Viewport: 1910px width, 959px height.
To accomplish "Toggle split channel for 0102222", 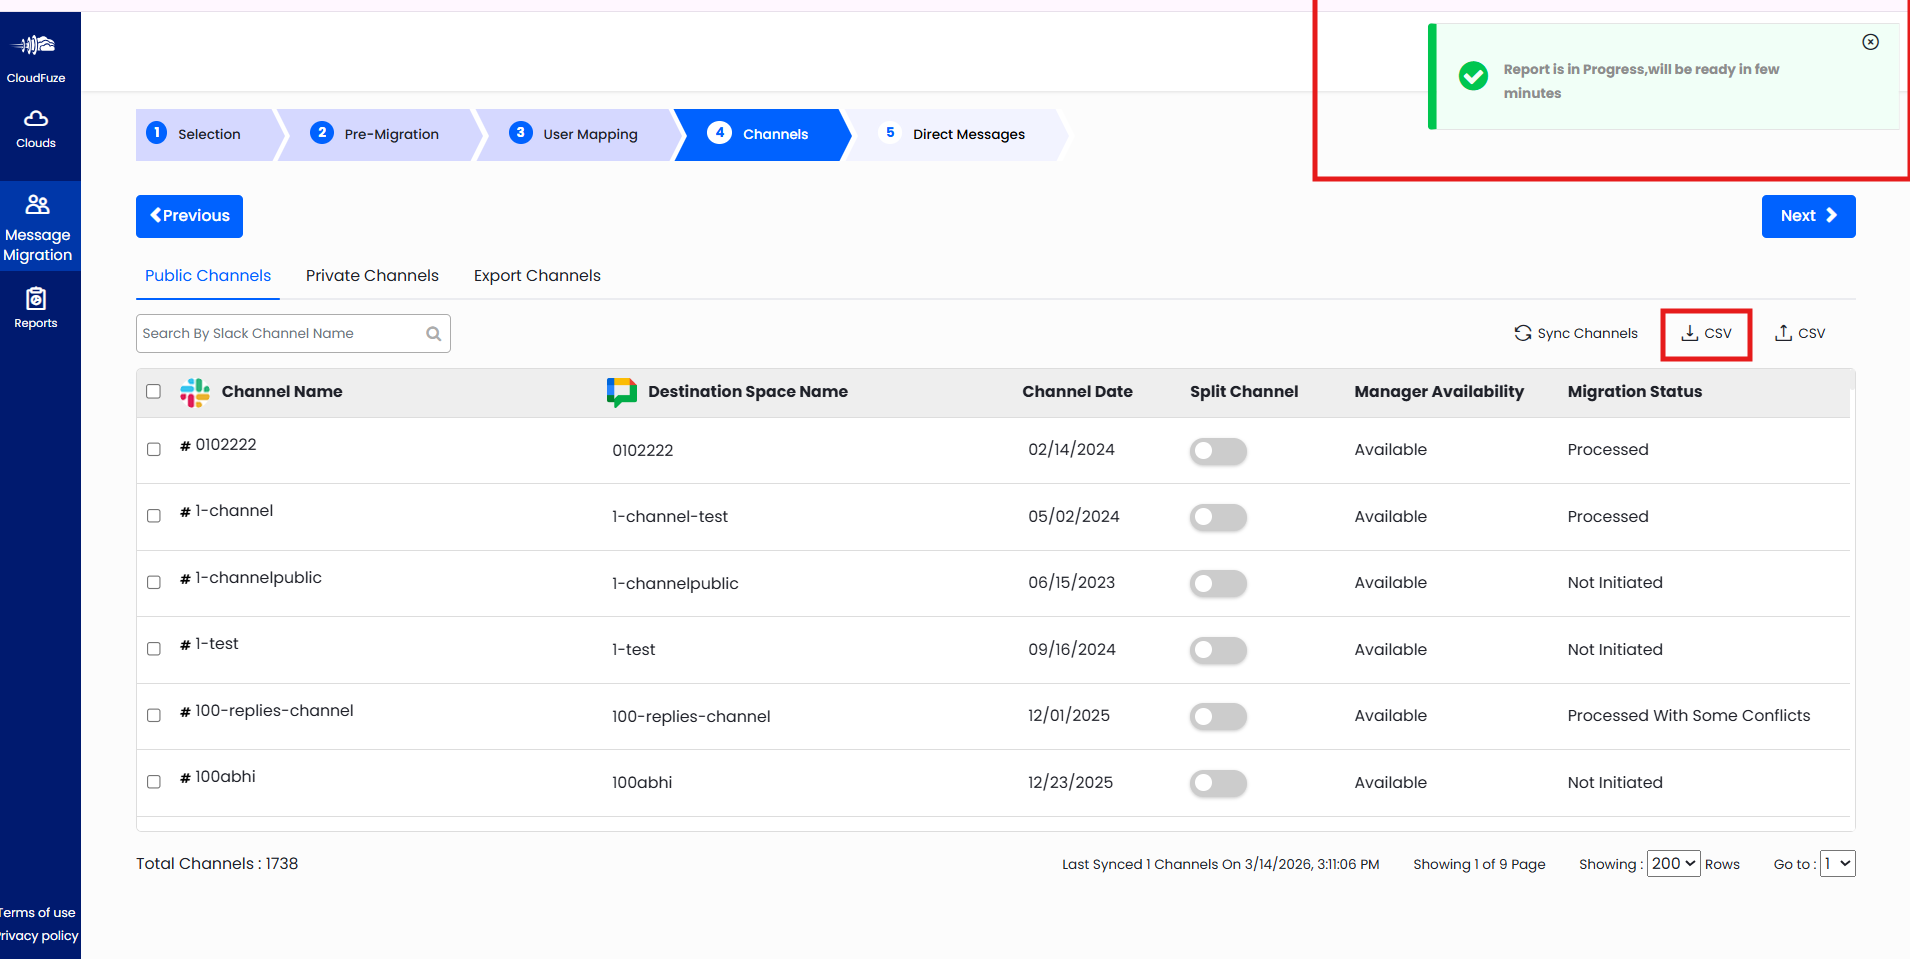I will click(x=1218, y=451).
